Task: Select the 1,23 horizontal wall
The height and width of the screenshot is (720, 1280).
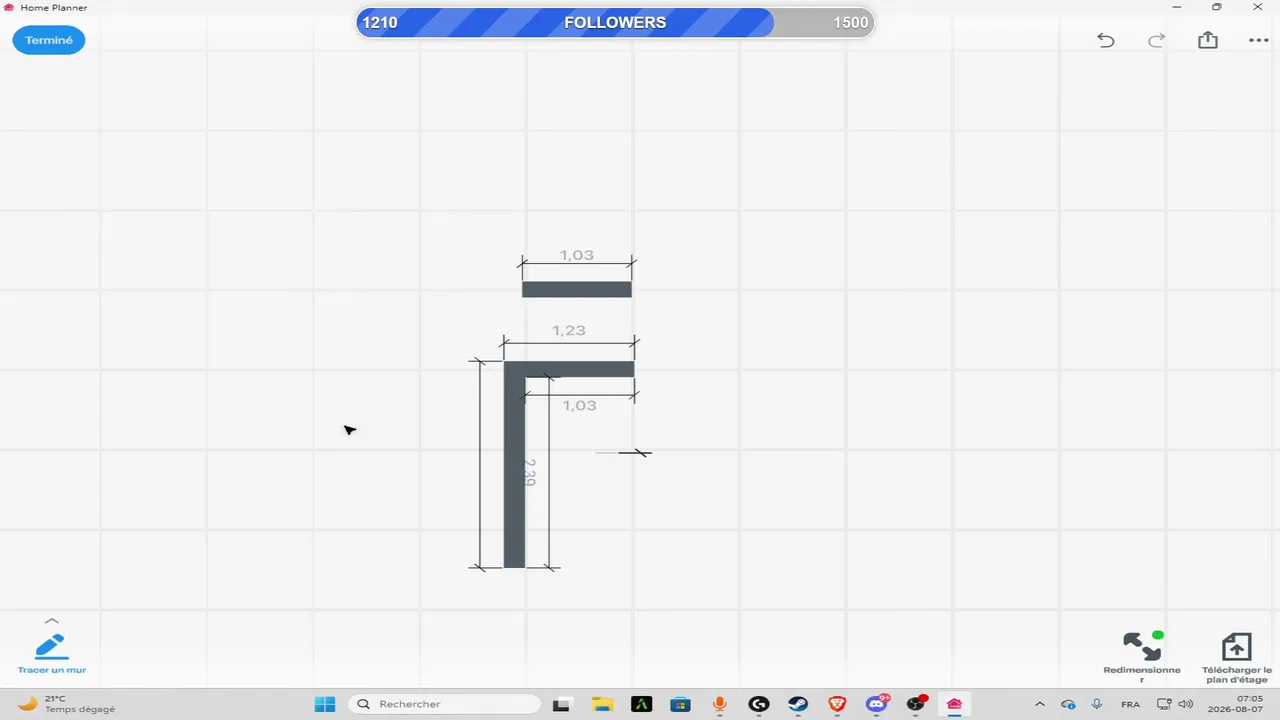Action: click(569, 369)
